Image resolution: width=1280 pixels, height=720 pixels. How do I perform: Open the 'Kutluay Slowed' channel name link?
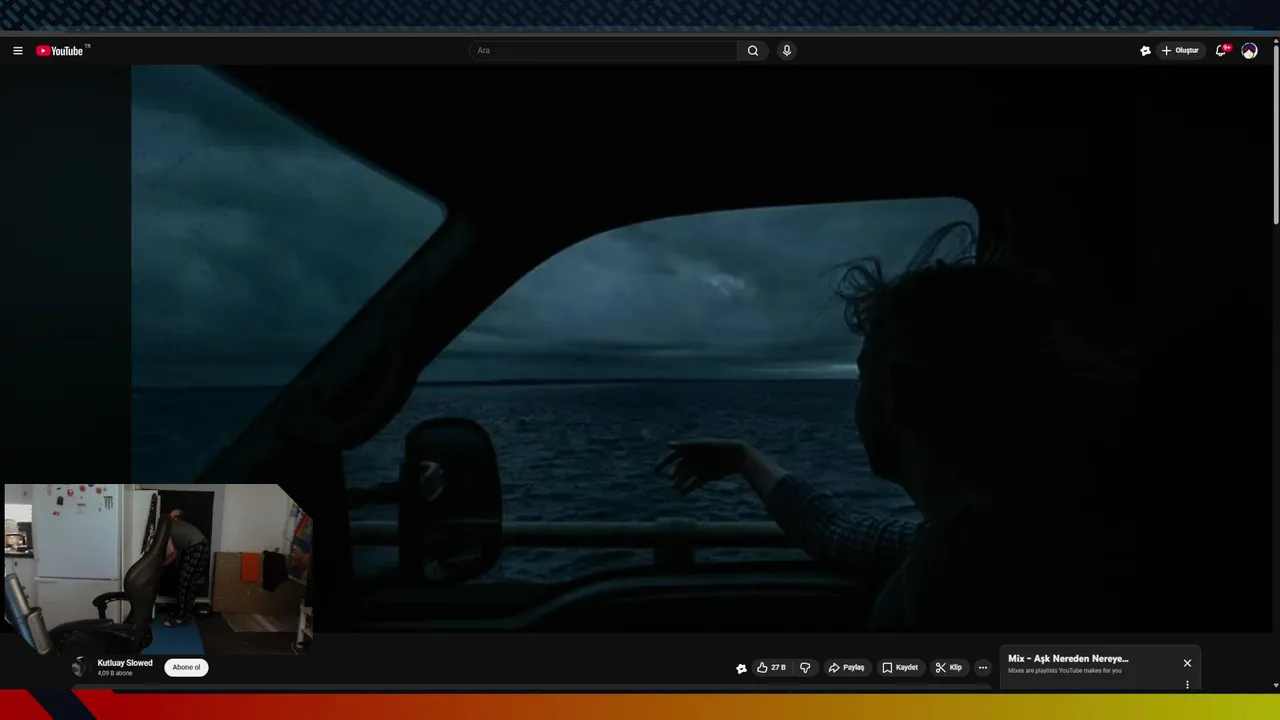point(125,663)
